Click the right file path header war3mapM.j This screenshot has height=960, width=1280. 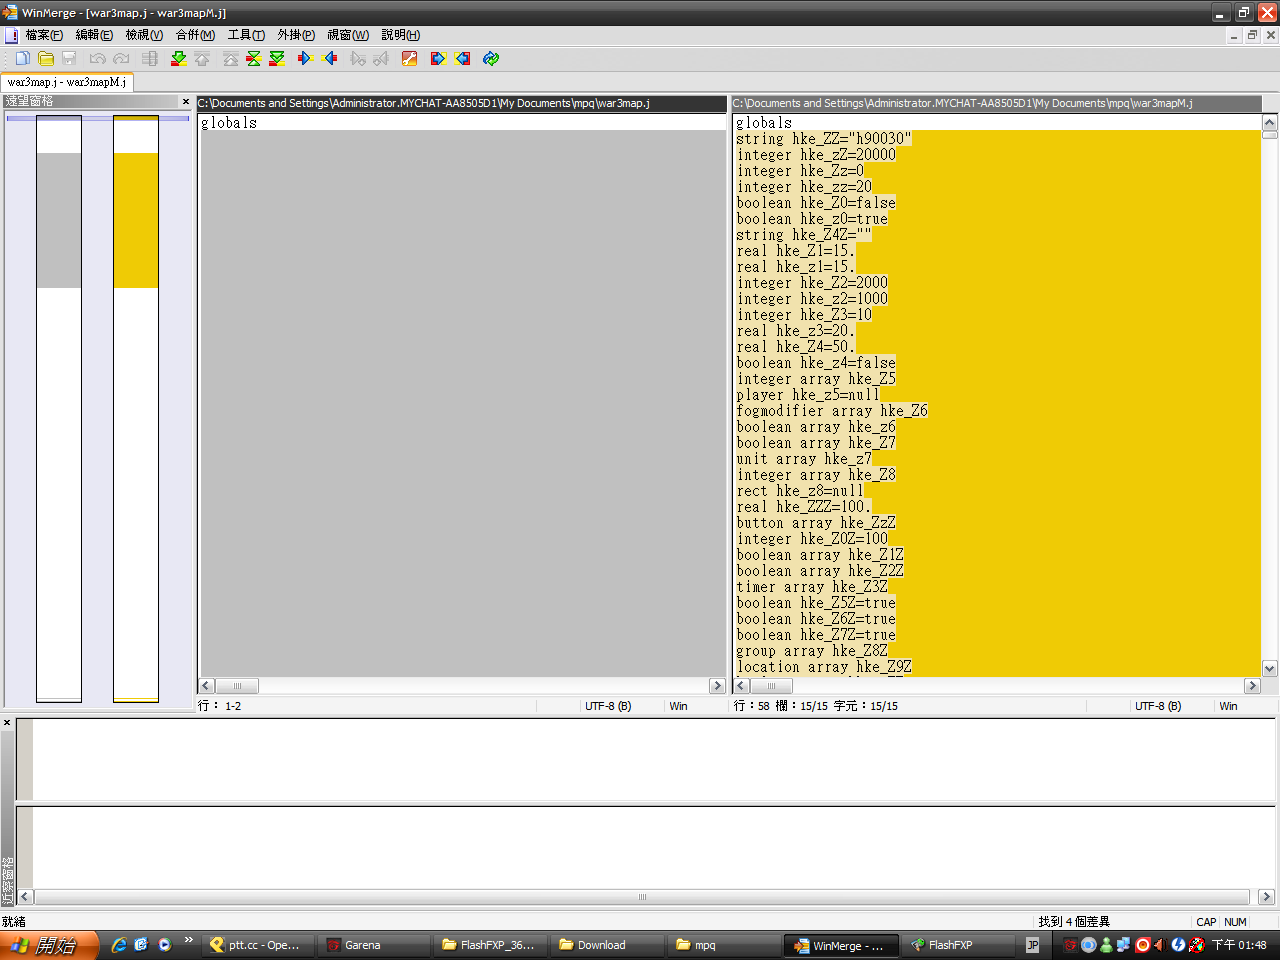tap(996, 103)
